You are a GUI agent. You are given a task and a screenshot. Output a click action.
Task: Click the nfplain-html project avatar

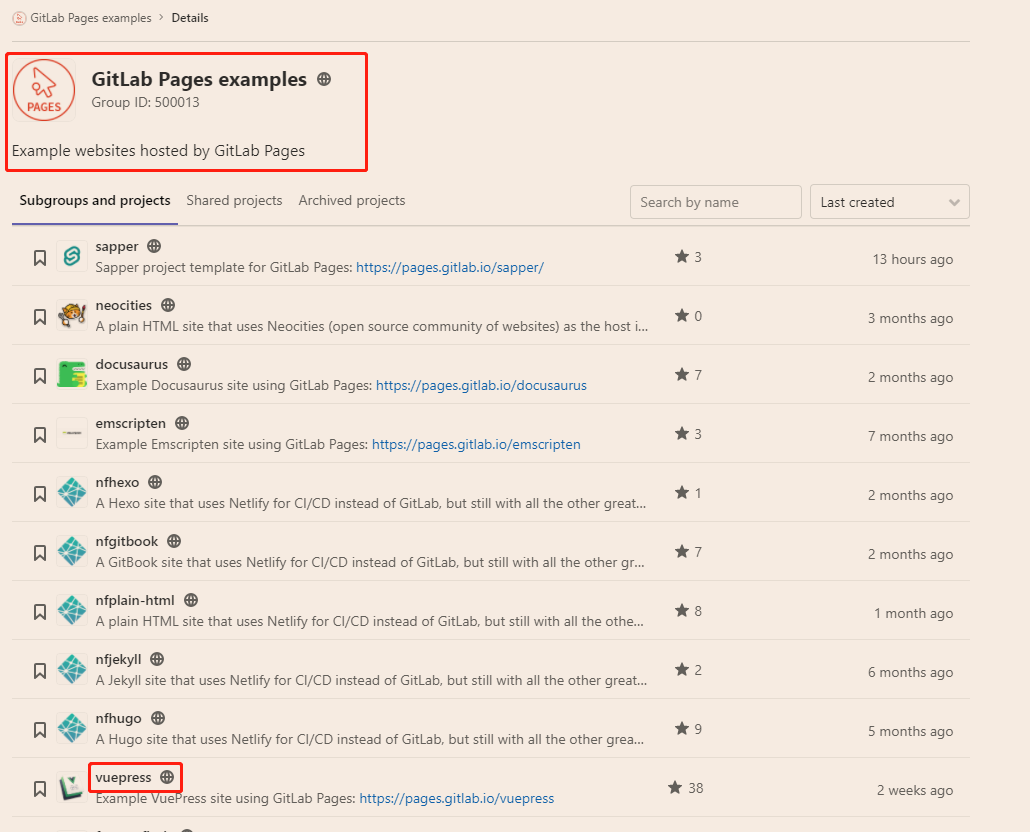tap(72, 611)
